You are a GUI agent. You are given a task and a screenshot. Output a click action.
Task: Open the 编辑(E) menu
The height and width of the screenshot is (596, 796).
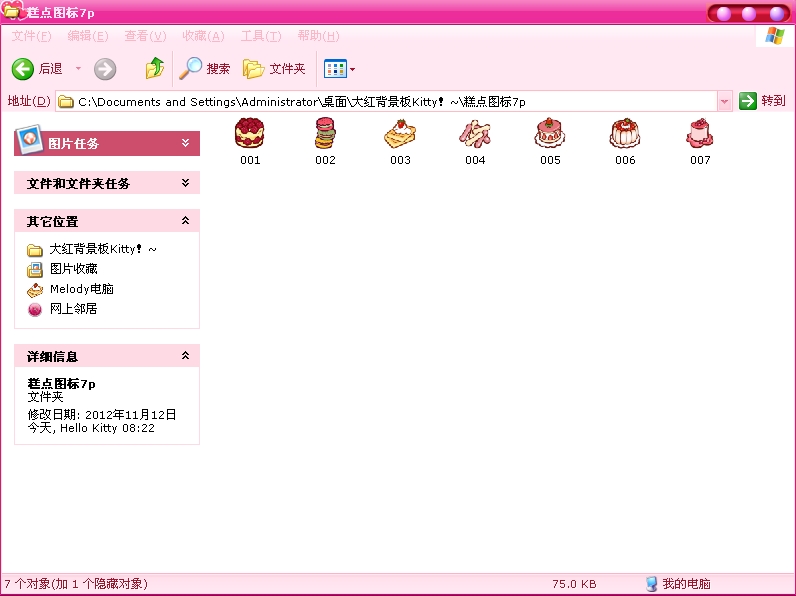click(x=88, y=36)
